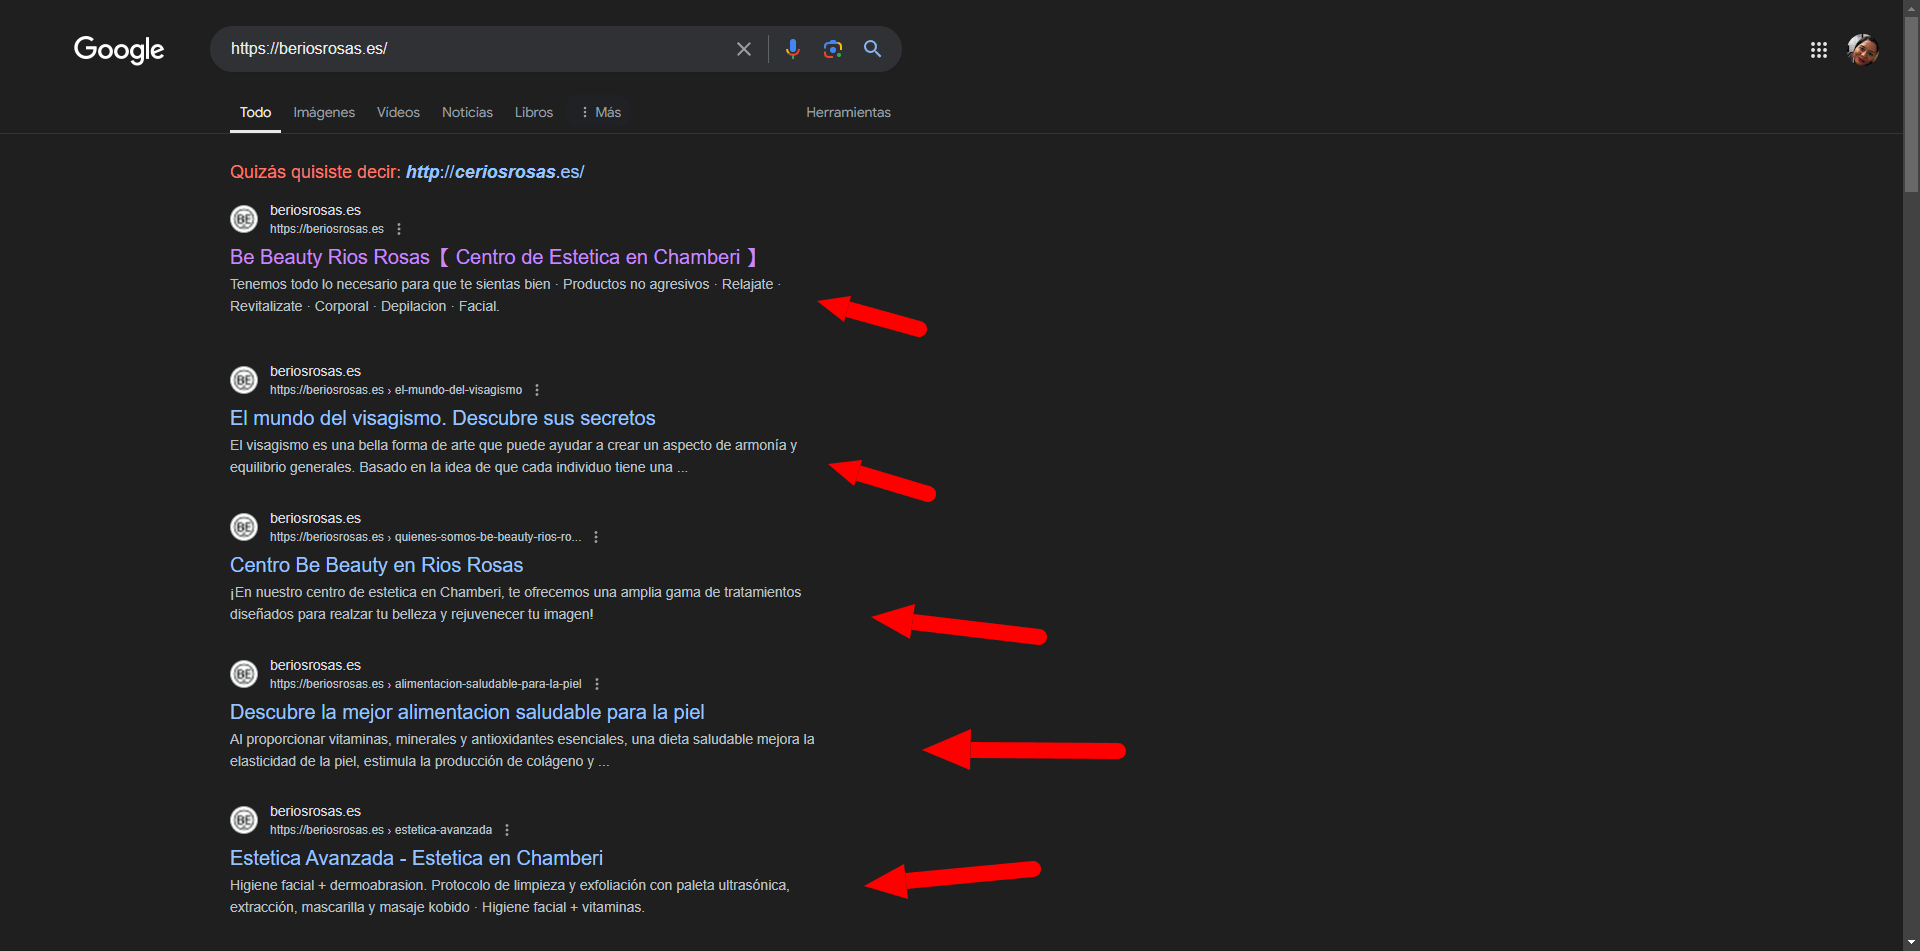Open options menu for estetica-avanzada result
Viewport: 1920px width, 951px height.
pos(507,830)
